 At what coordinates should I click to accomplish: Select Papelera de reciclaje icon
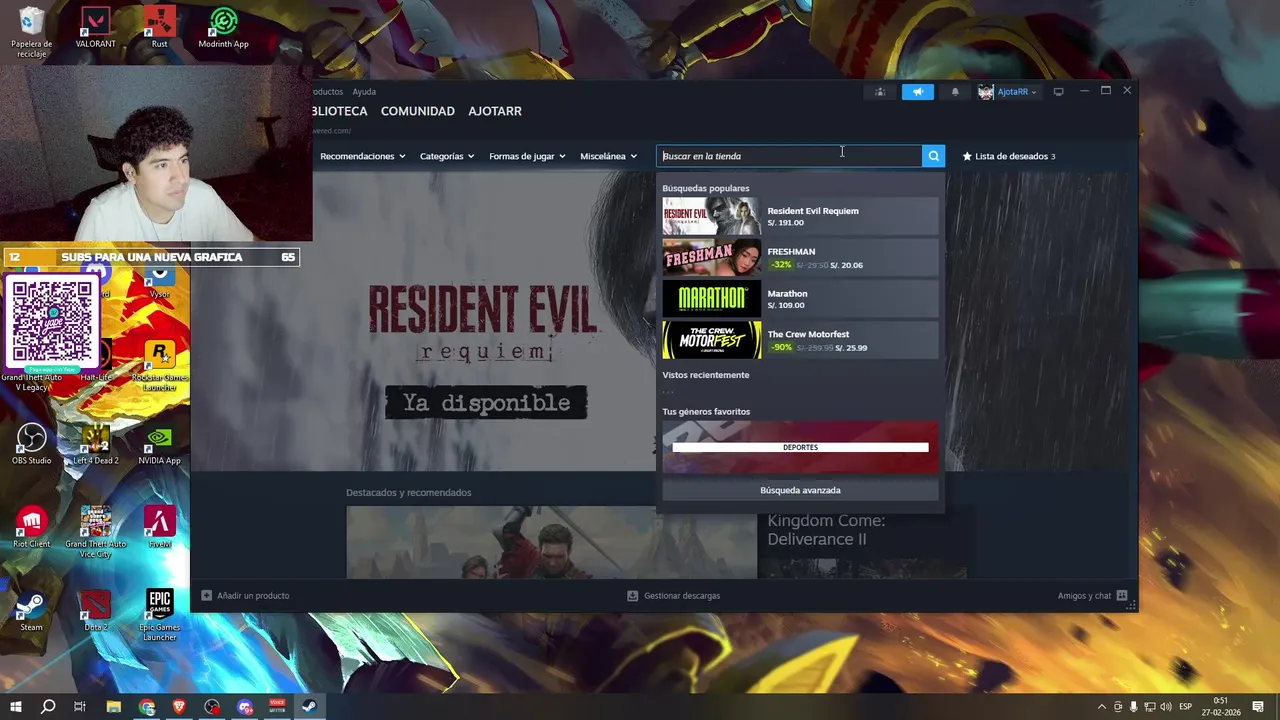tap(32, 32)
